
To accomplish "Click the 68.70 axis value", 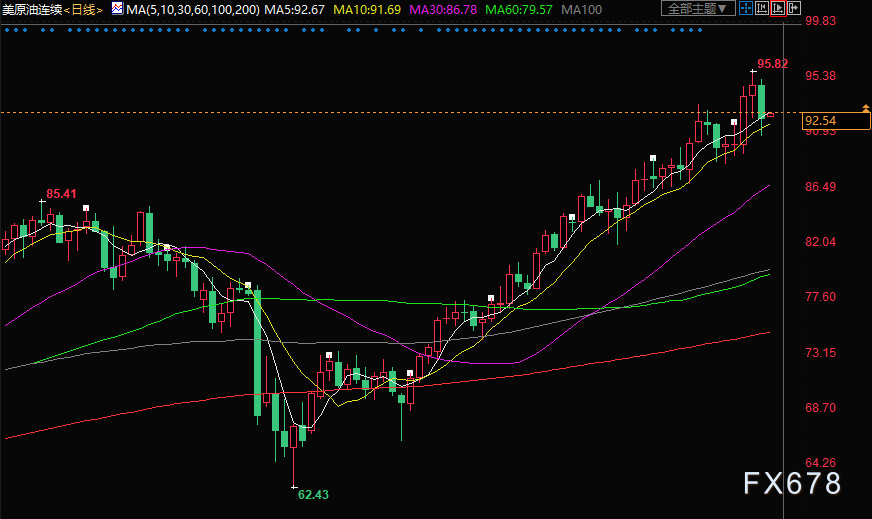I will [820, 408].
